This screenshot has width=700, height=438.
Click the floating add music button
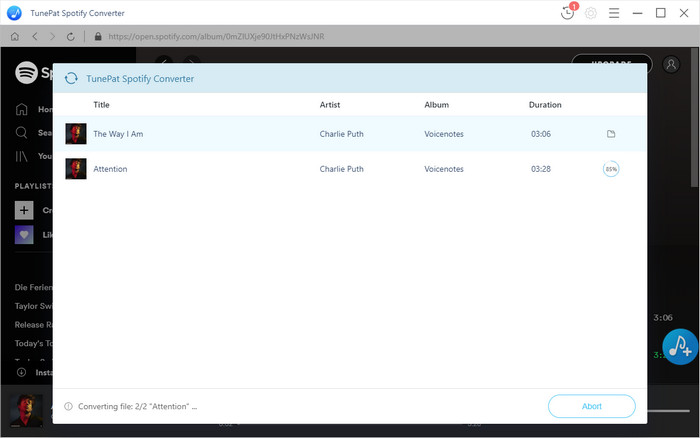click(x=680, y=346)
